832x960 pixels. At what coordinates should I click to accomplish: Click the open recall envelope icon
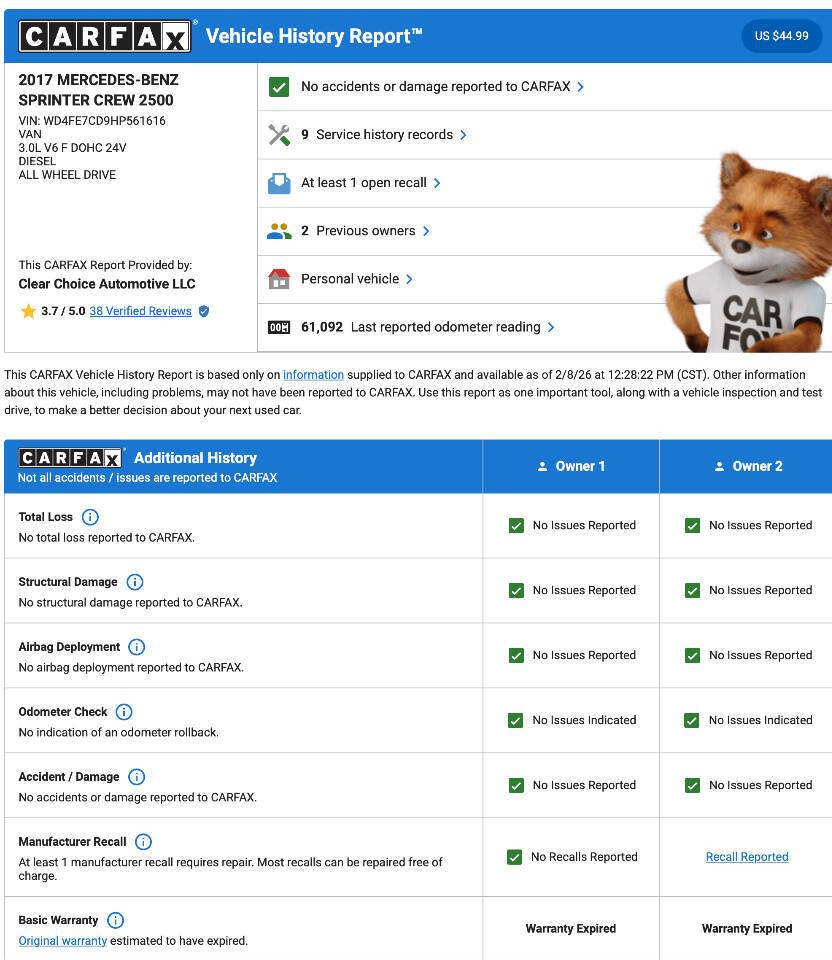point(279,183)
